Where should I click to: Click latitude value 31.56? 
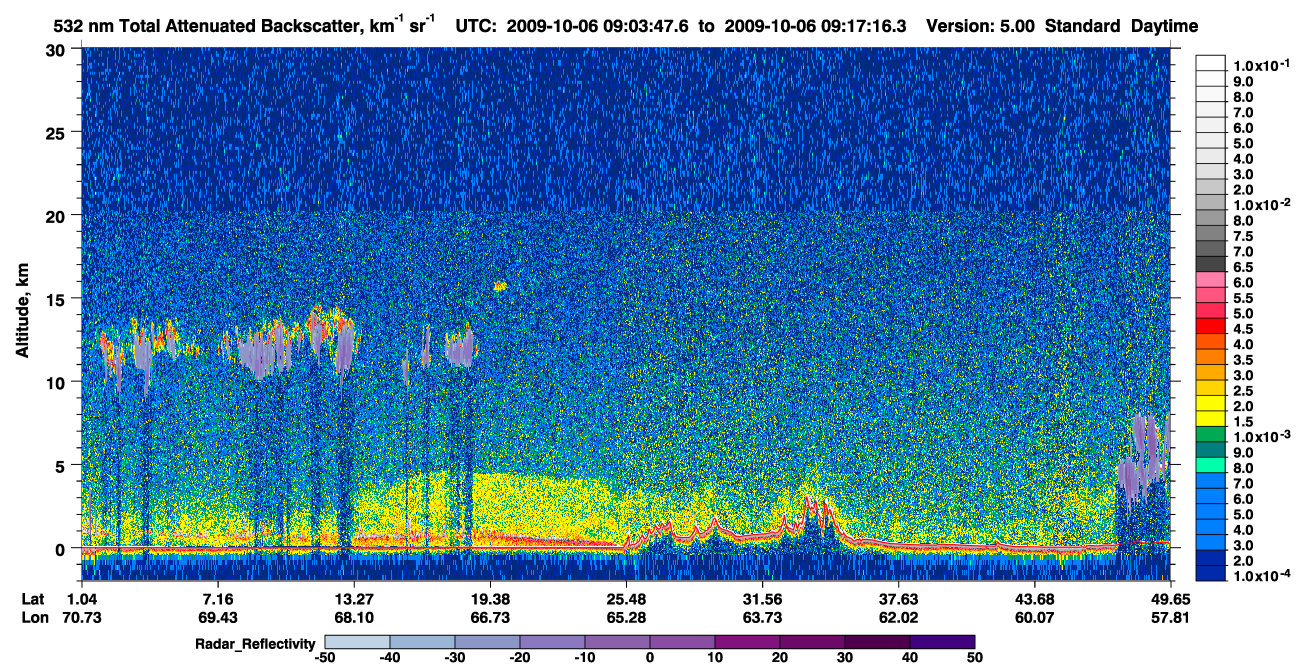pyautogui.click(x=763, y=599)
